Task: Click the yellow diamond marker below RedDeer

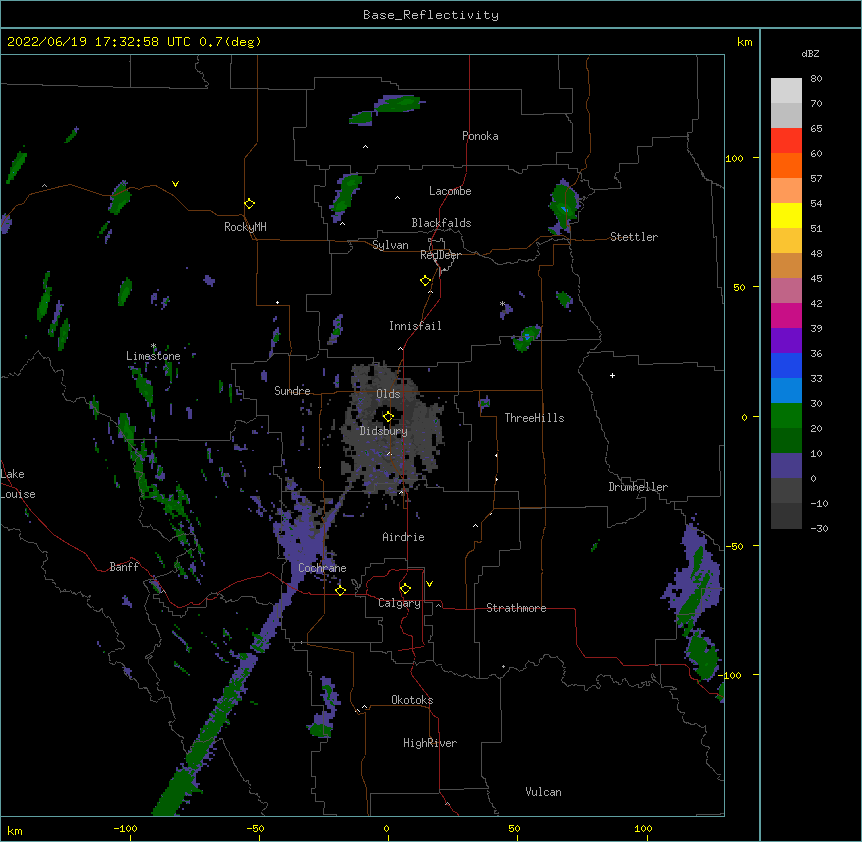Action: [x=426, y=281]
